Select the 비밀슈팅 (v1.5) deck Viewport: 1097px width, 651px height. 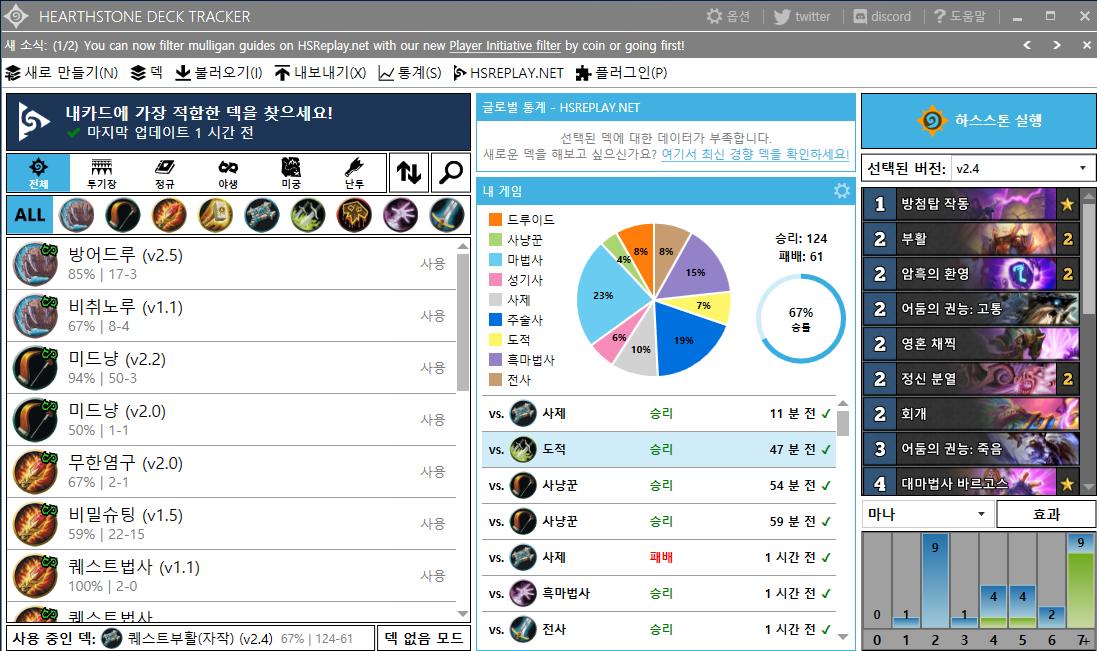coord(231,524)
